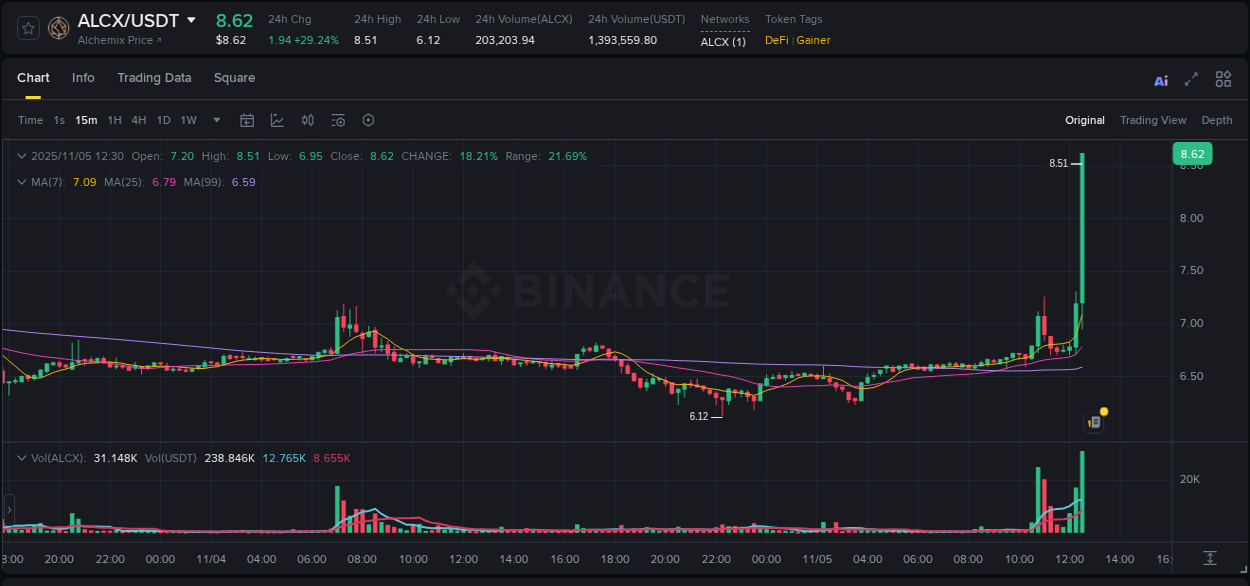Viewport: 1250px width, 586px height.
Task: Collapse the Vol(ALCX) volume panel chevron
Action: click(x=21, y=458)
